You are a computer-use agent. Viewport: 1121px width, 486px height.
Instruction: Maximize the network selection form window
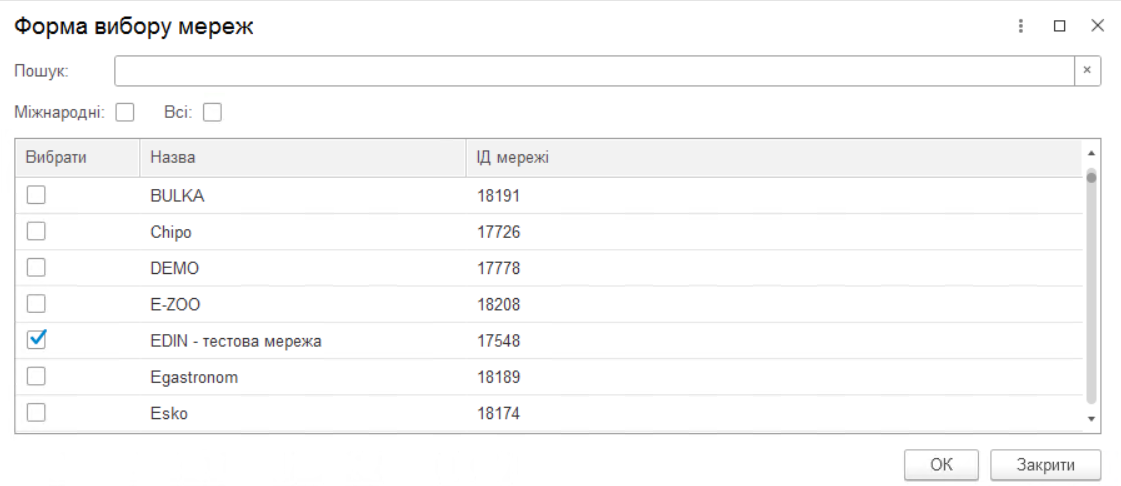[1059, 27]
